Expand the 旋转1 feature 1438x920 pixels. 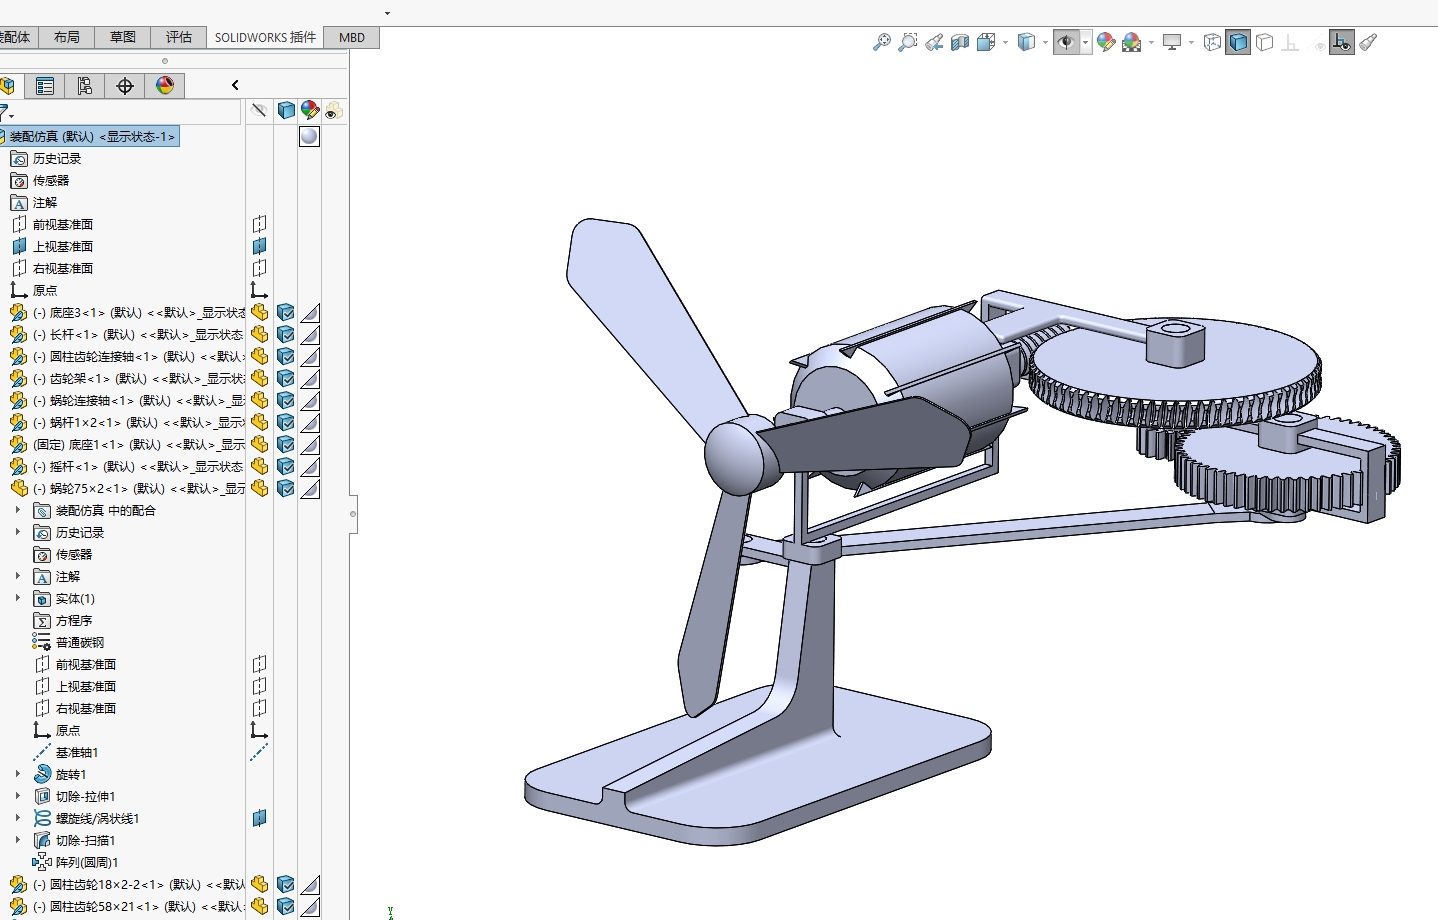pyautogui.click(x=17, y=774)
